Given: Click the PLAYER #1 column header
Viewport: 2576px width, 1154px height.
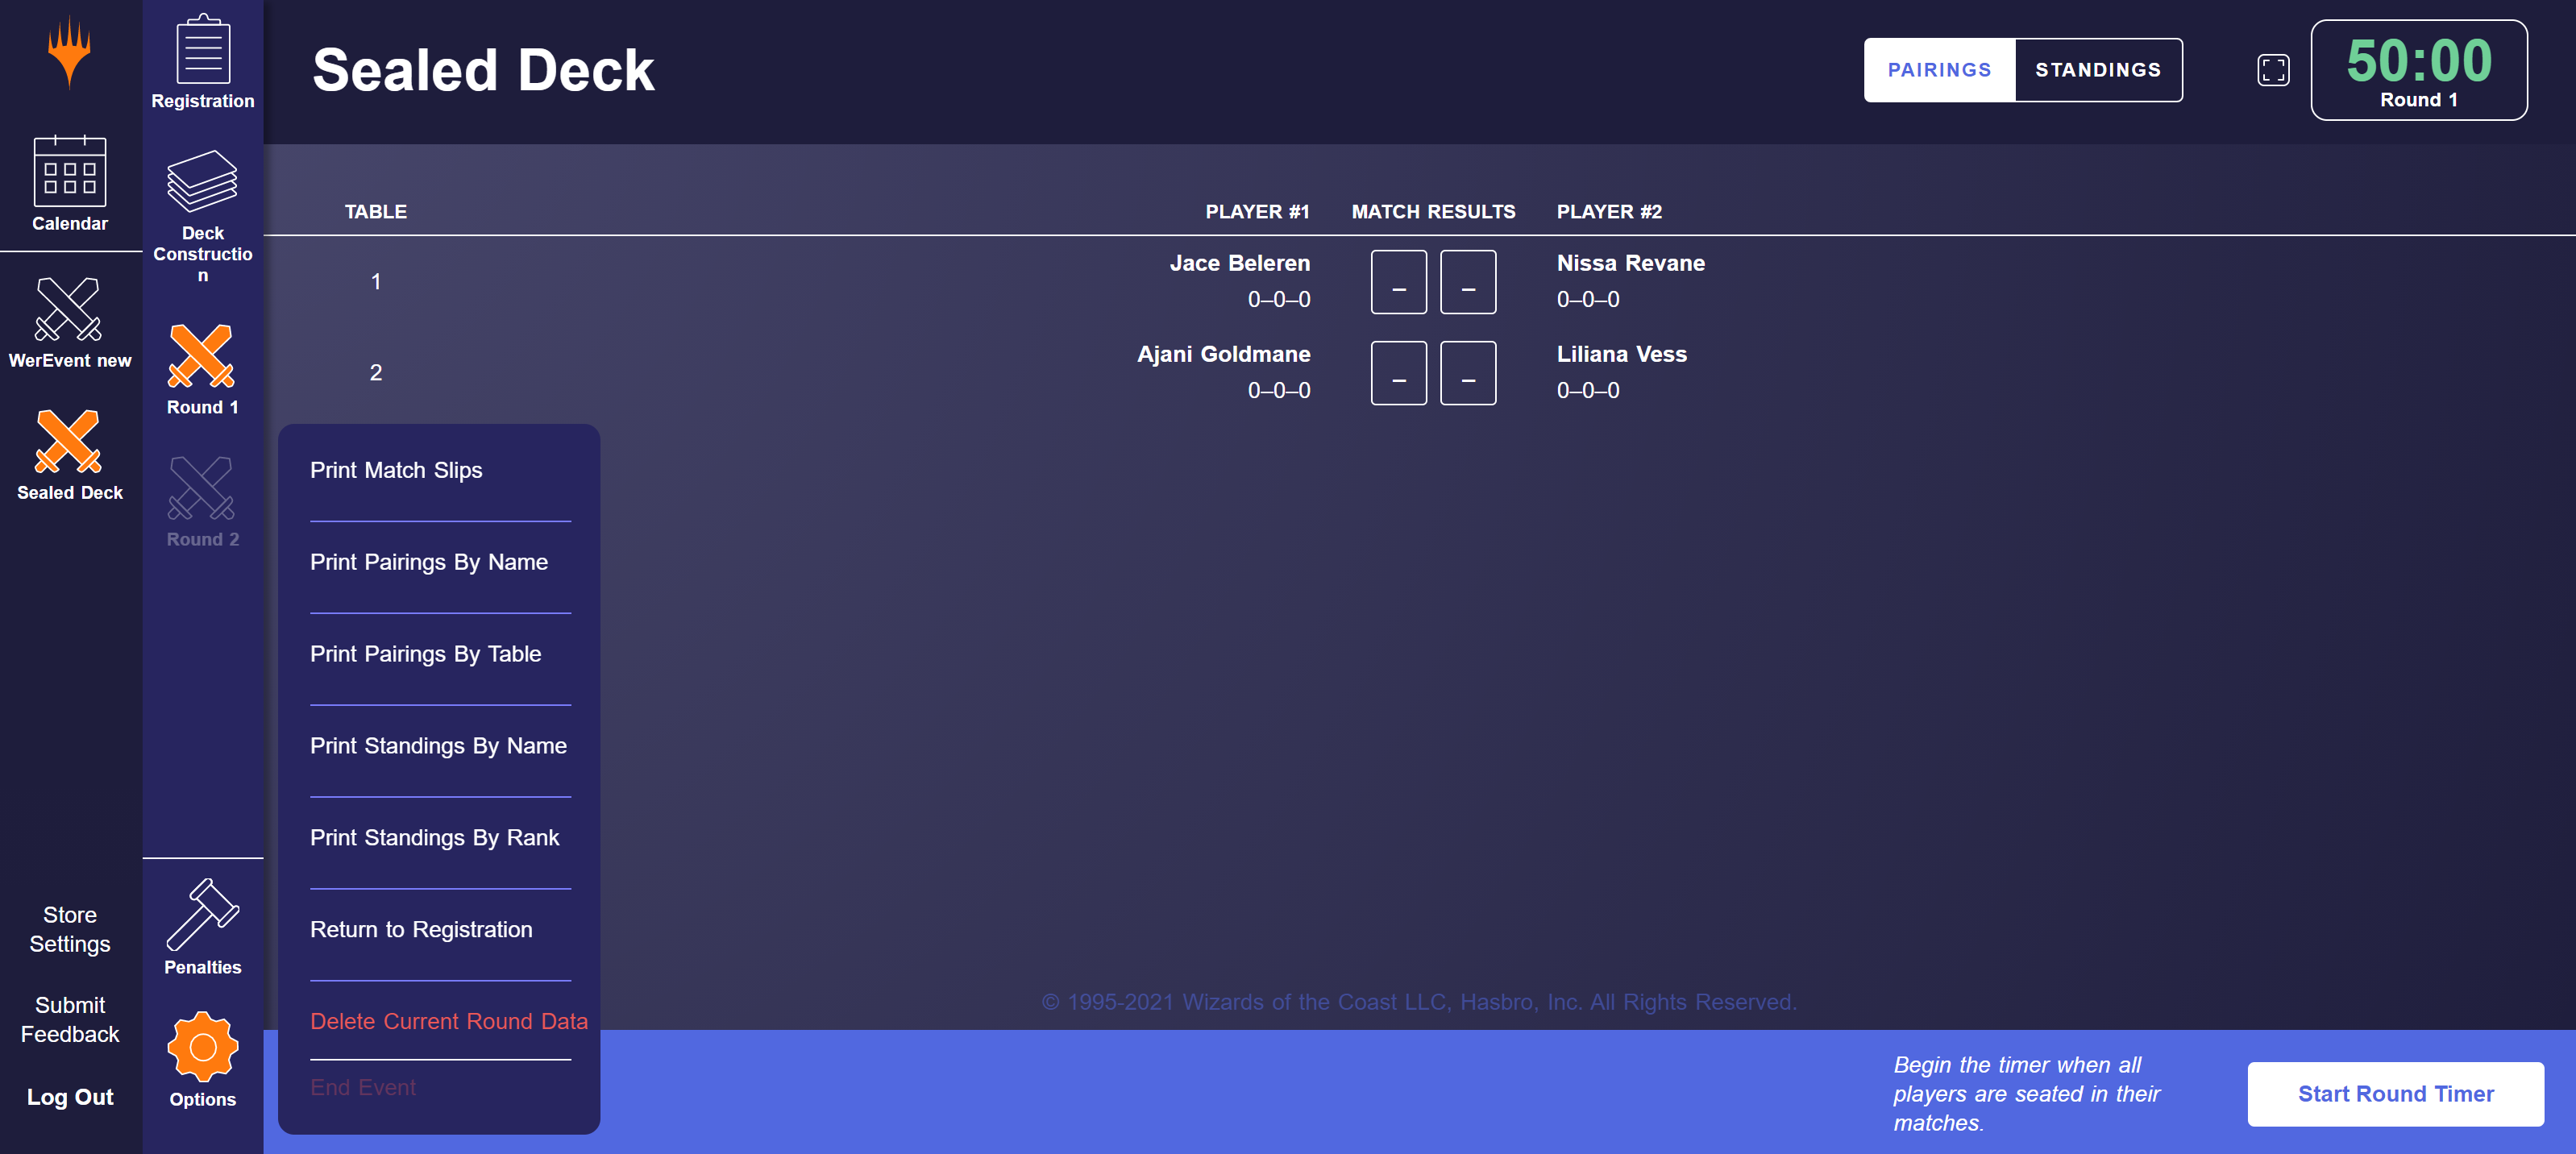Looking at the screenshot, I should coord(1257,212).
